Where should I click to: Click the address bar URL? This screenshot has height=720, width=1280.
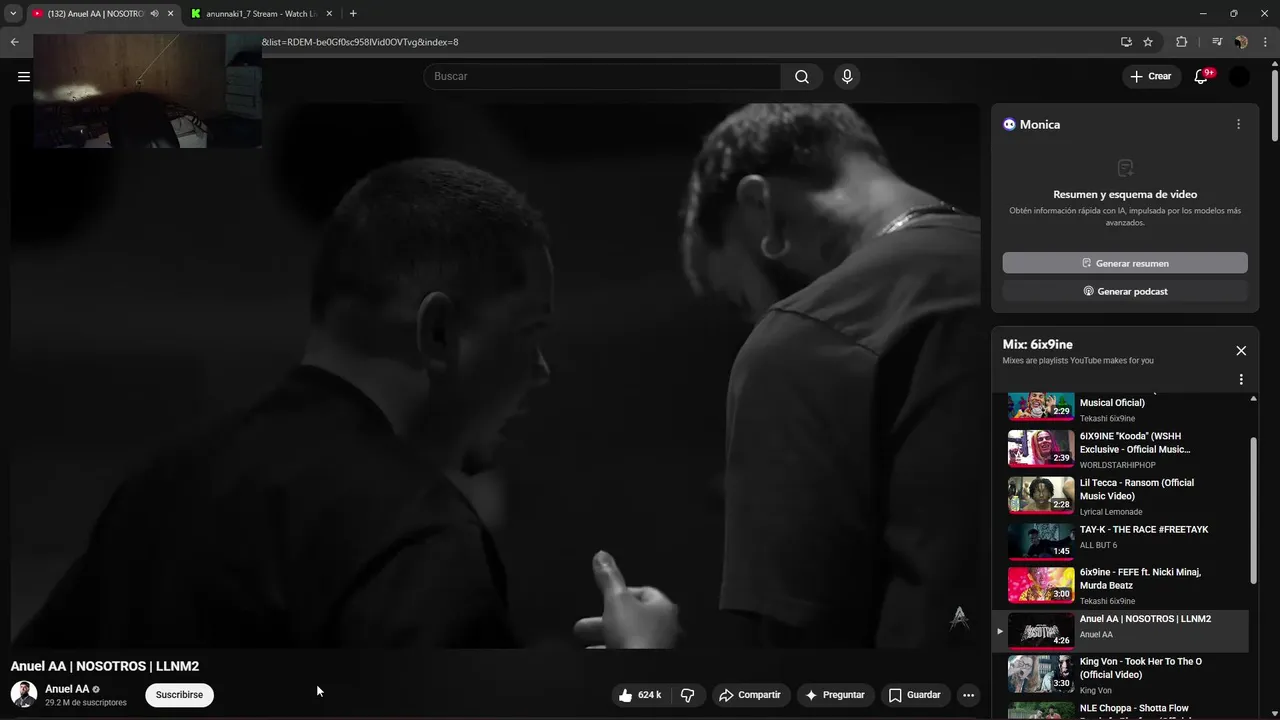pos(360,42)
